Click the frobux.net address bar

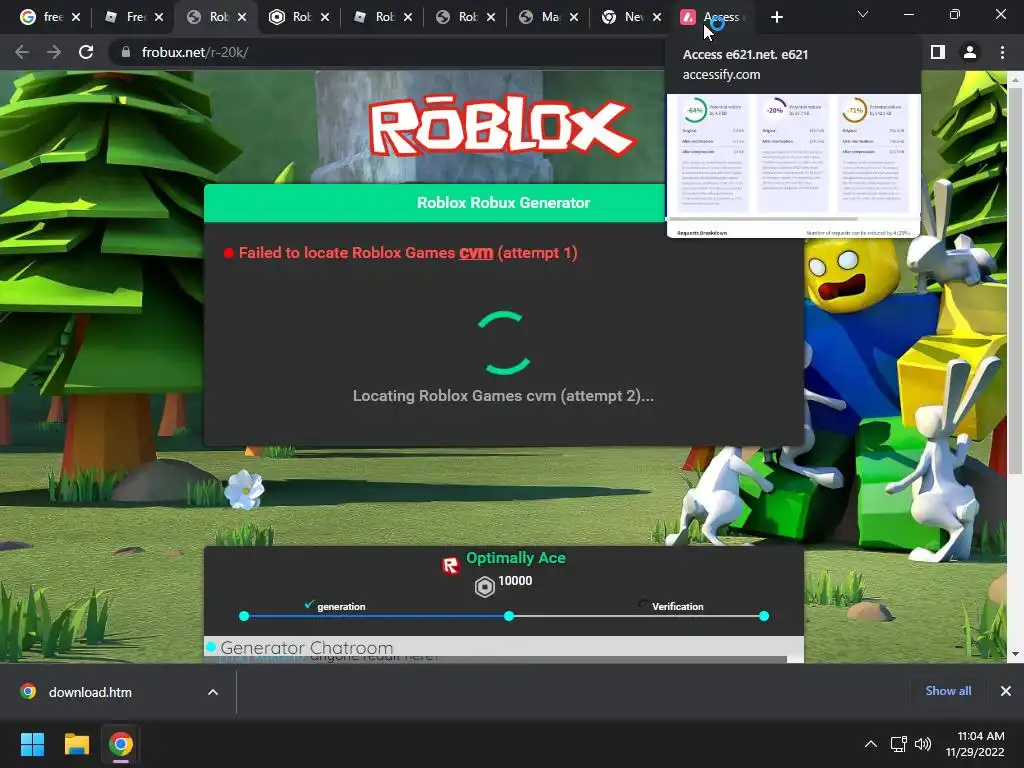pos(392,52)
